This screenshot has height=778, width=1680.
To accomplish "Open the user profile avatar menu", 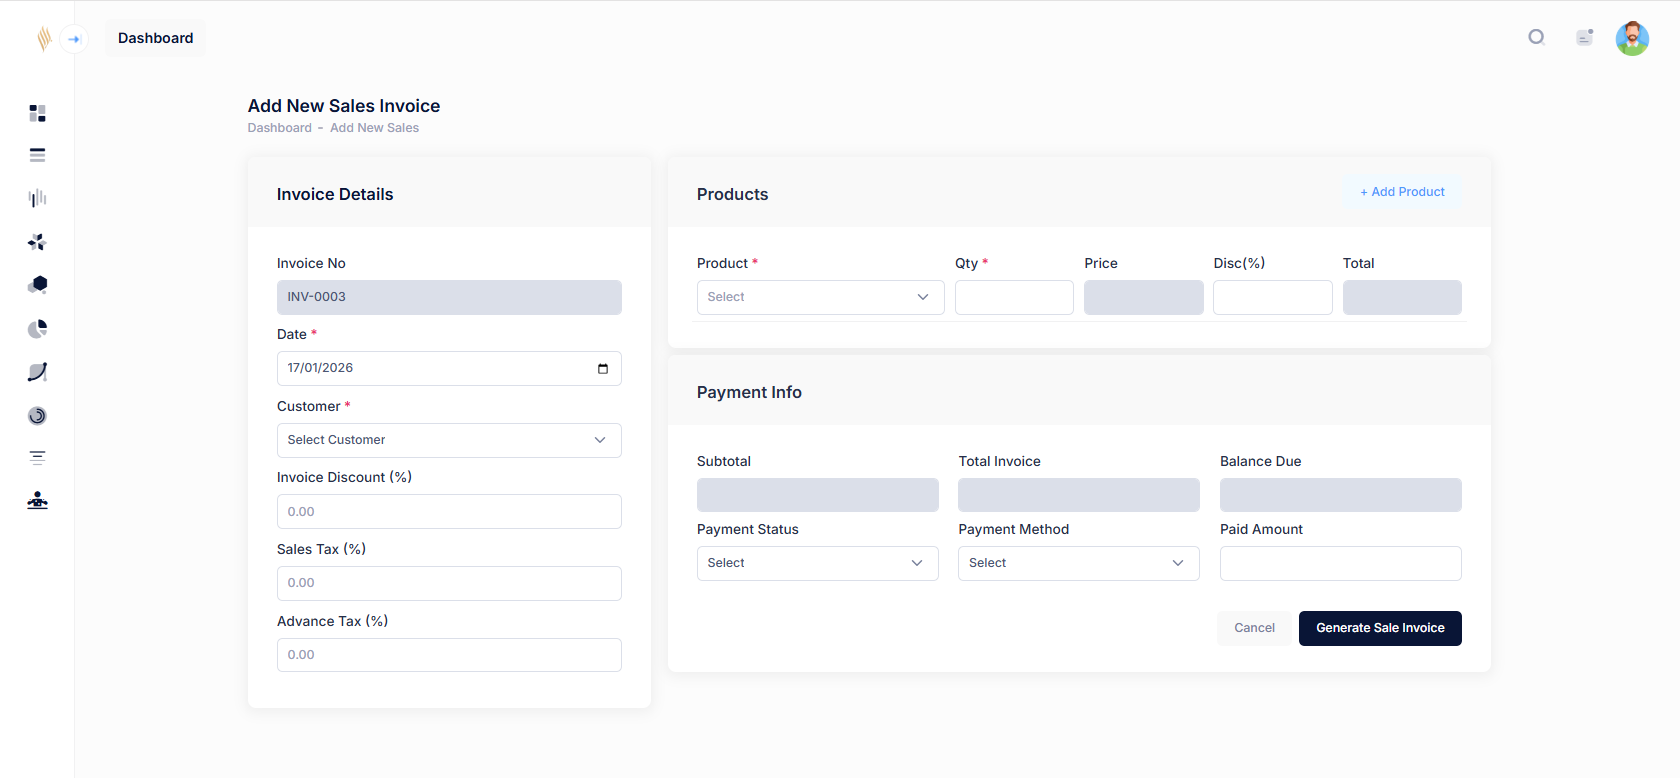I will coord(1632,39).
